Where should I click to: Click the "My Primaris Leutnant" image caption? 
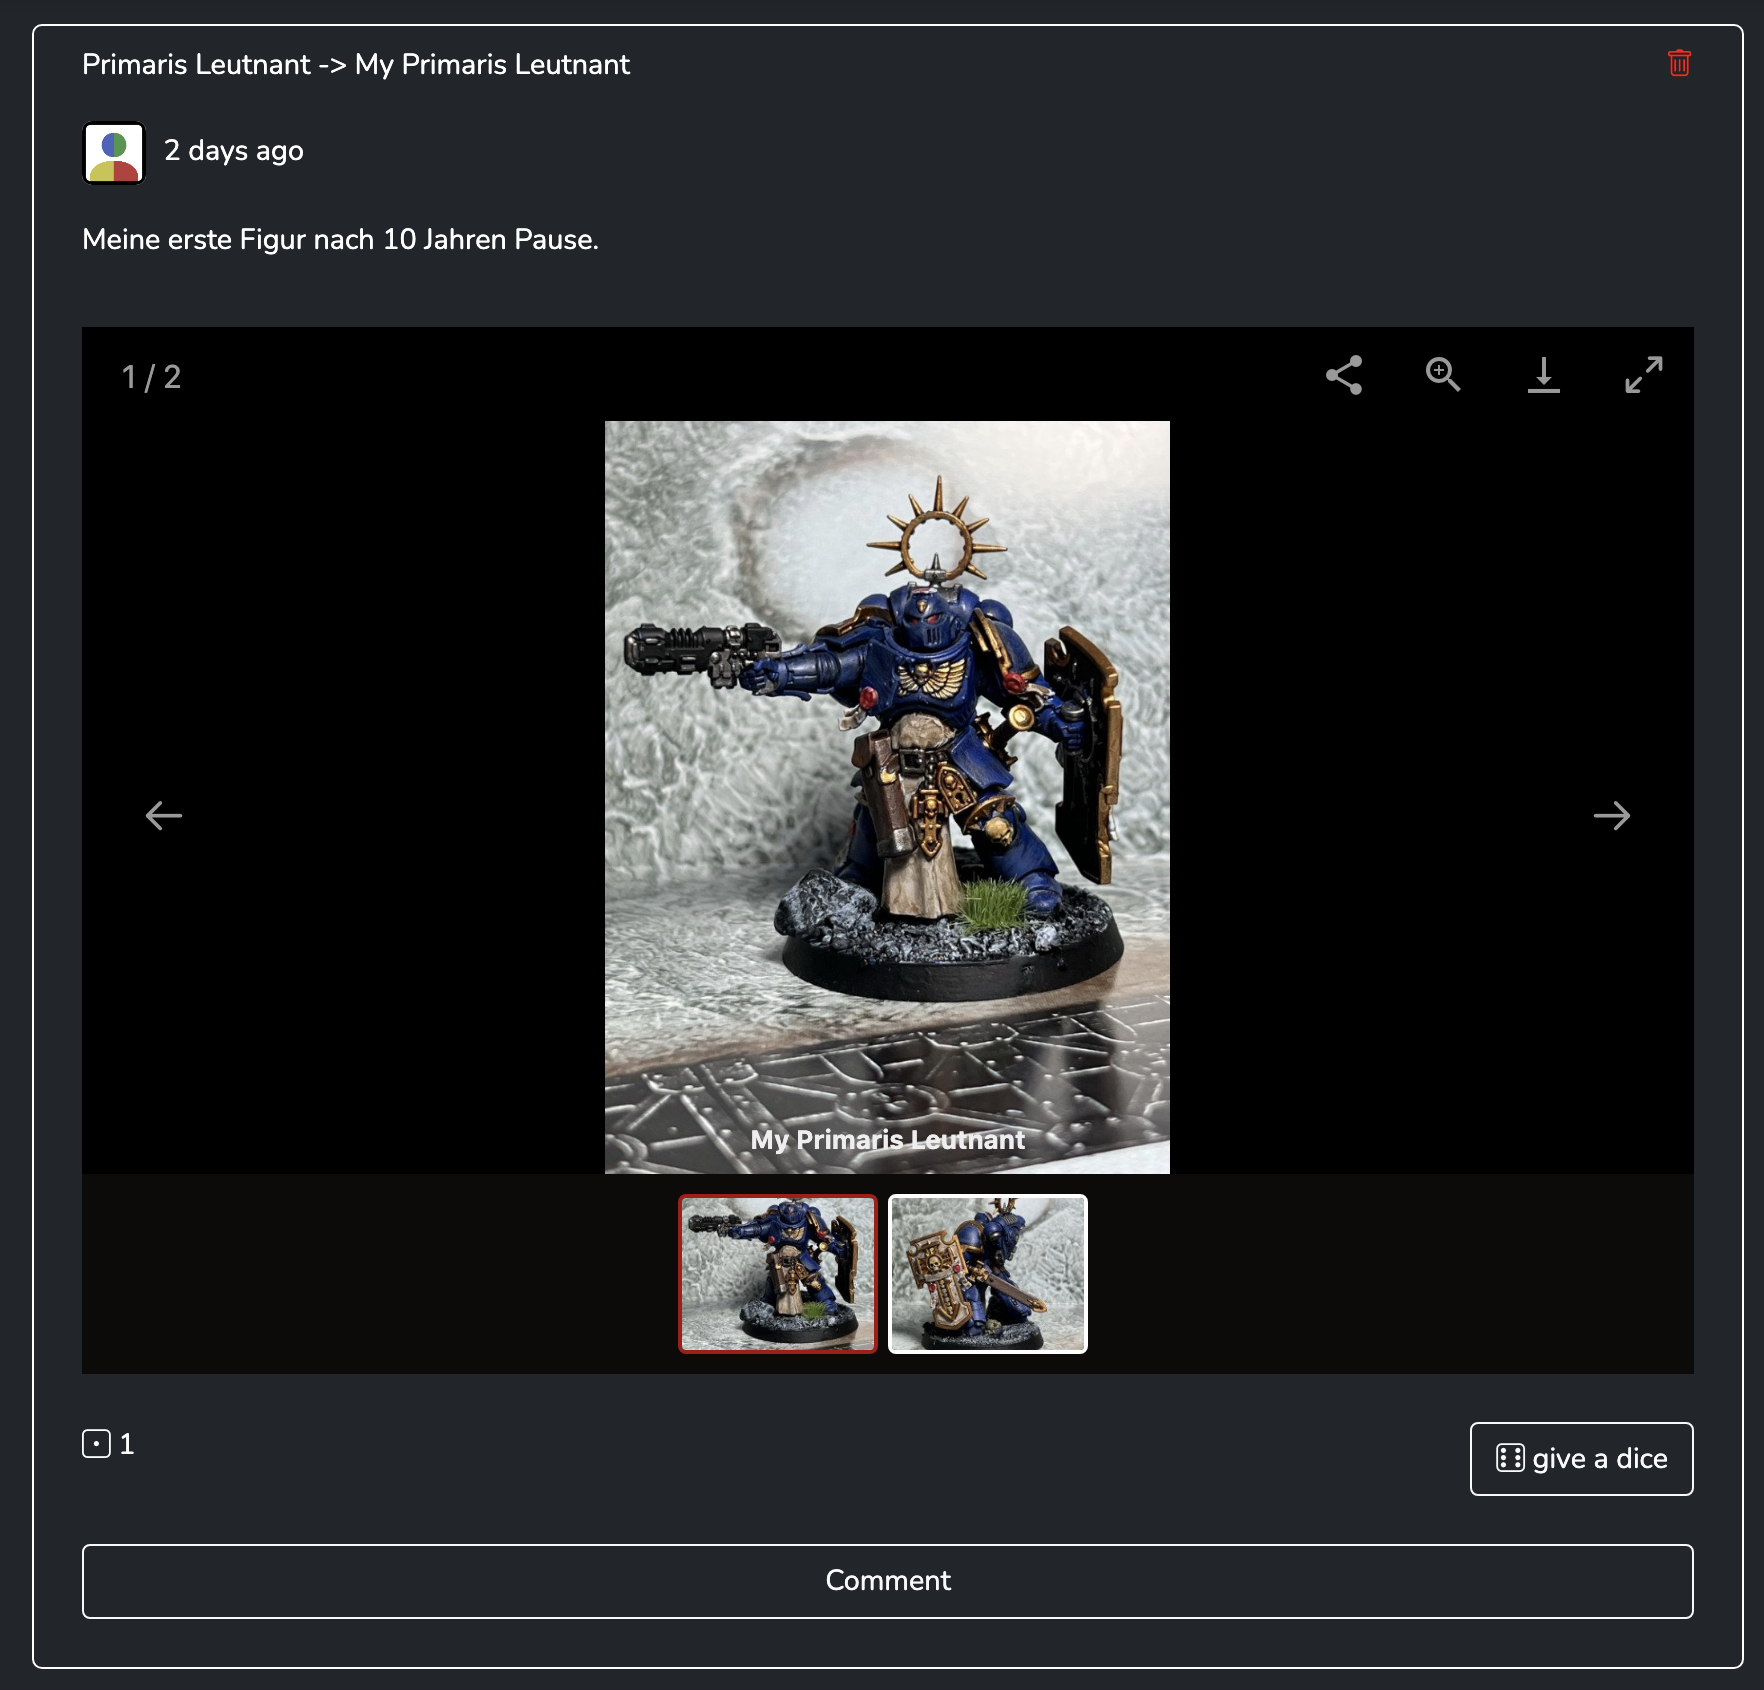[x=887, y=1140]
